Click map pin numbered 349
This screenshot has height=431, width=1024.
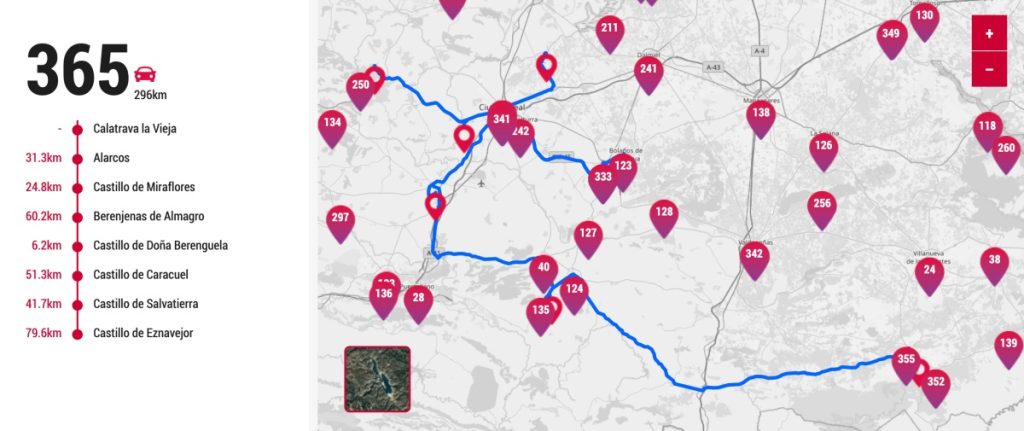(x=891, y=39)
